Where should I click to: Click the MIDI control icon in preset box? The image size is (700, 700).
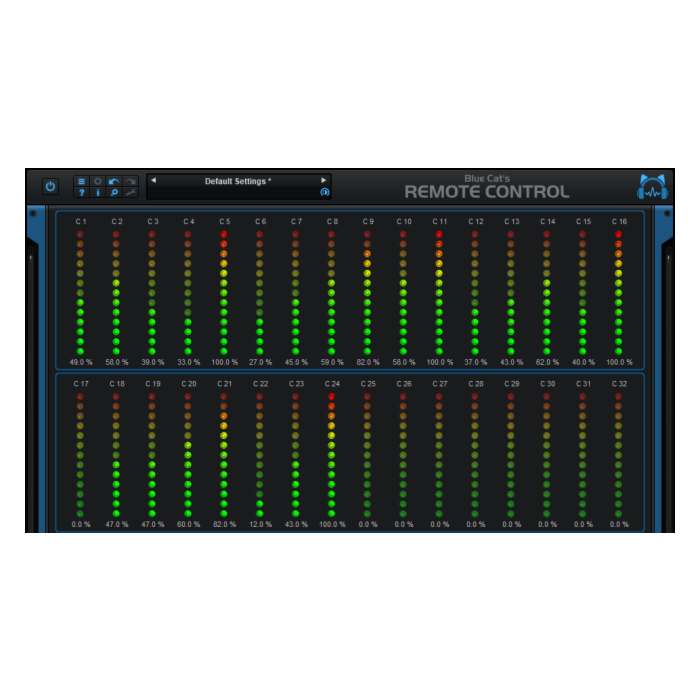325,192
